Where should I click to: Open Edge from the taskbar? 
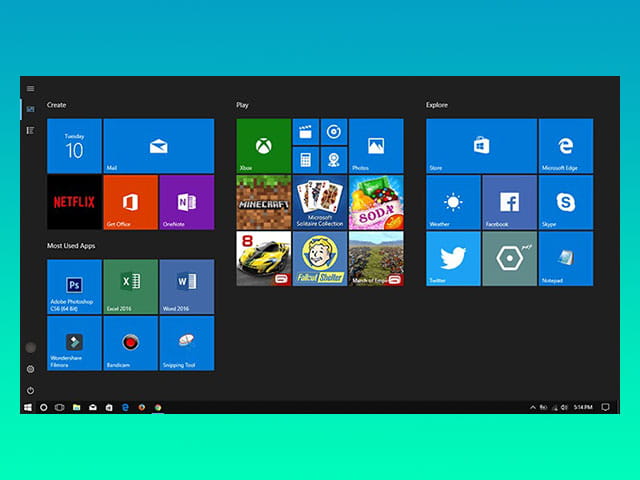[125, 407]
